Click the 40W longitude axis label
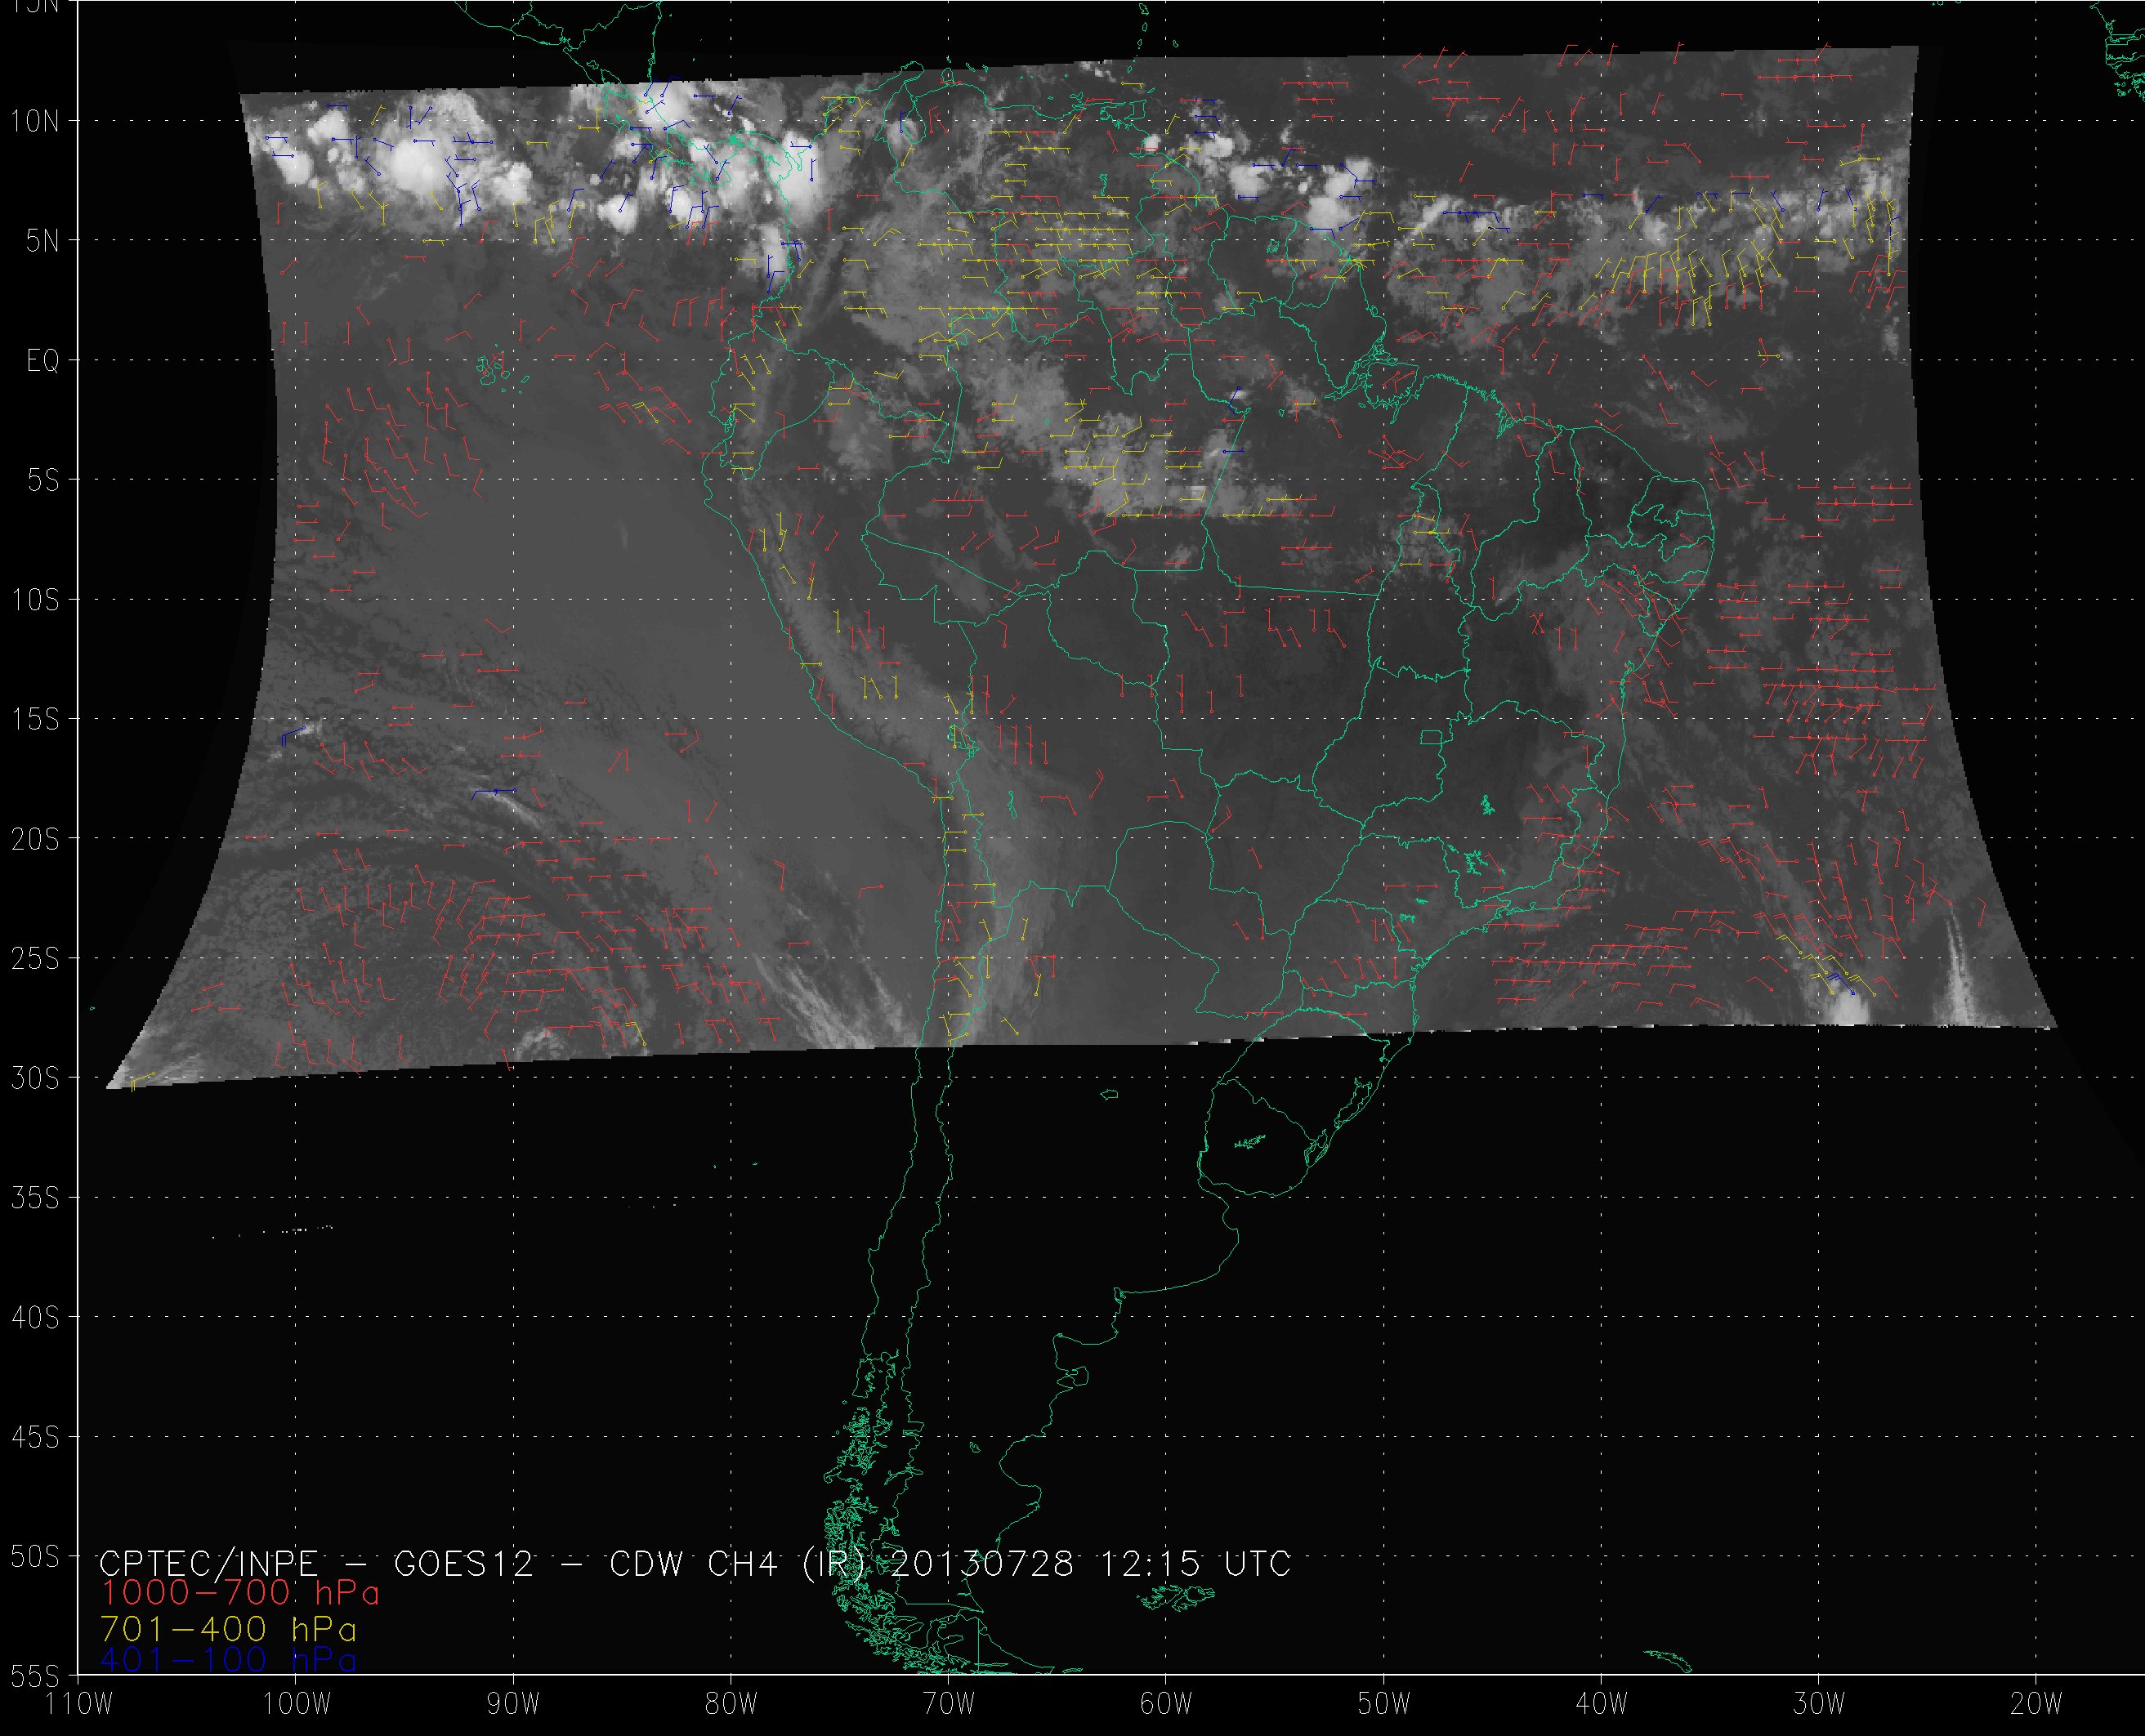Viewport: 2145px width, 1736px height. click(1601, 1704)
